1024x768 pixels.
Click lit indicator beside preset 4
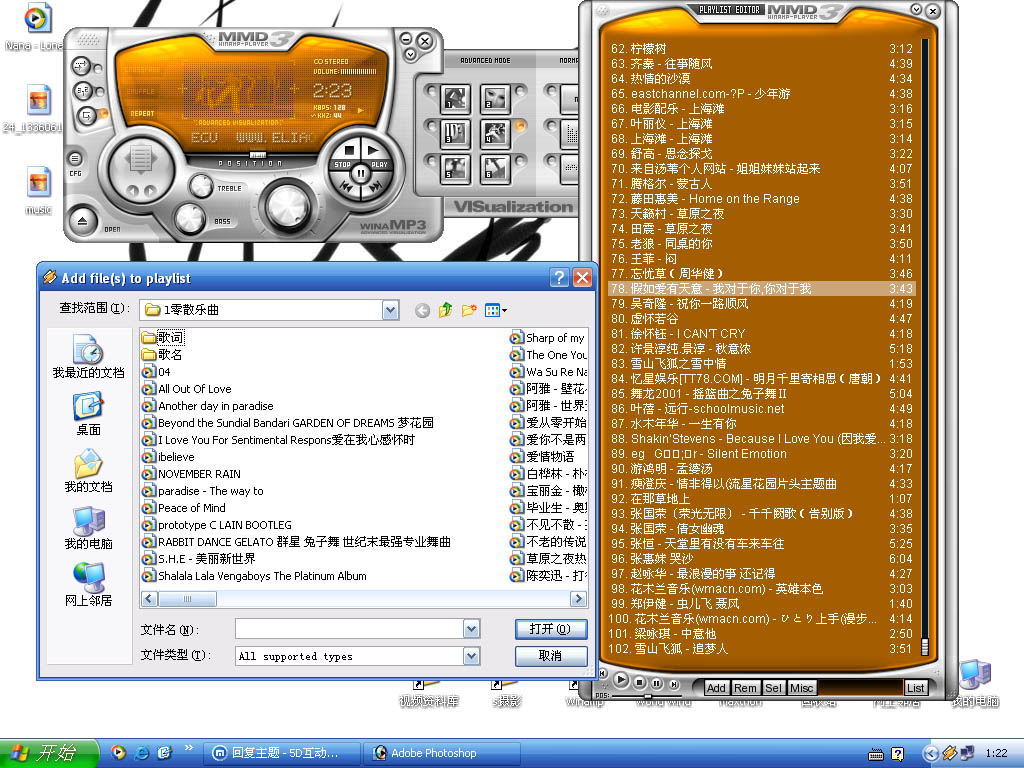(x=520, y=125)
